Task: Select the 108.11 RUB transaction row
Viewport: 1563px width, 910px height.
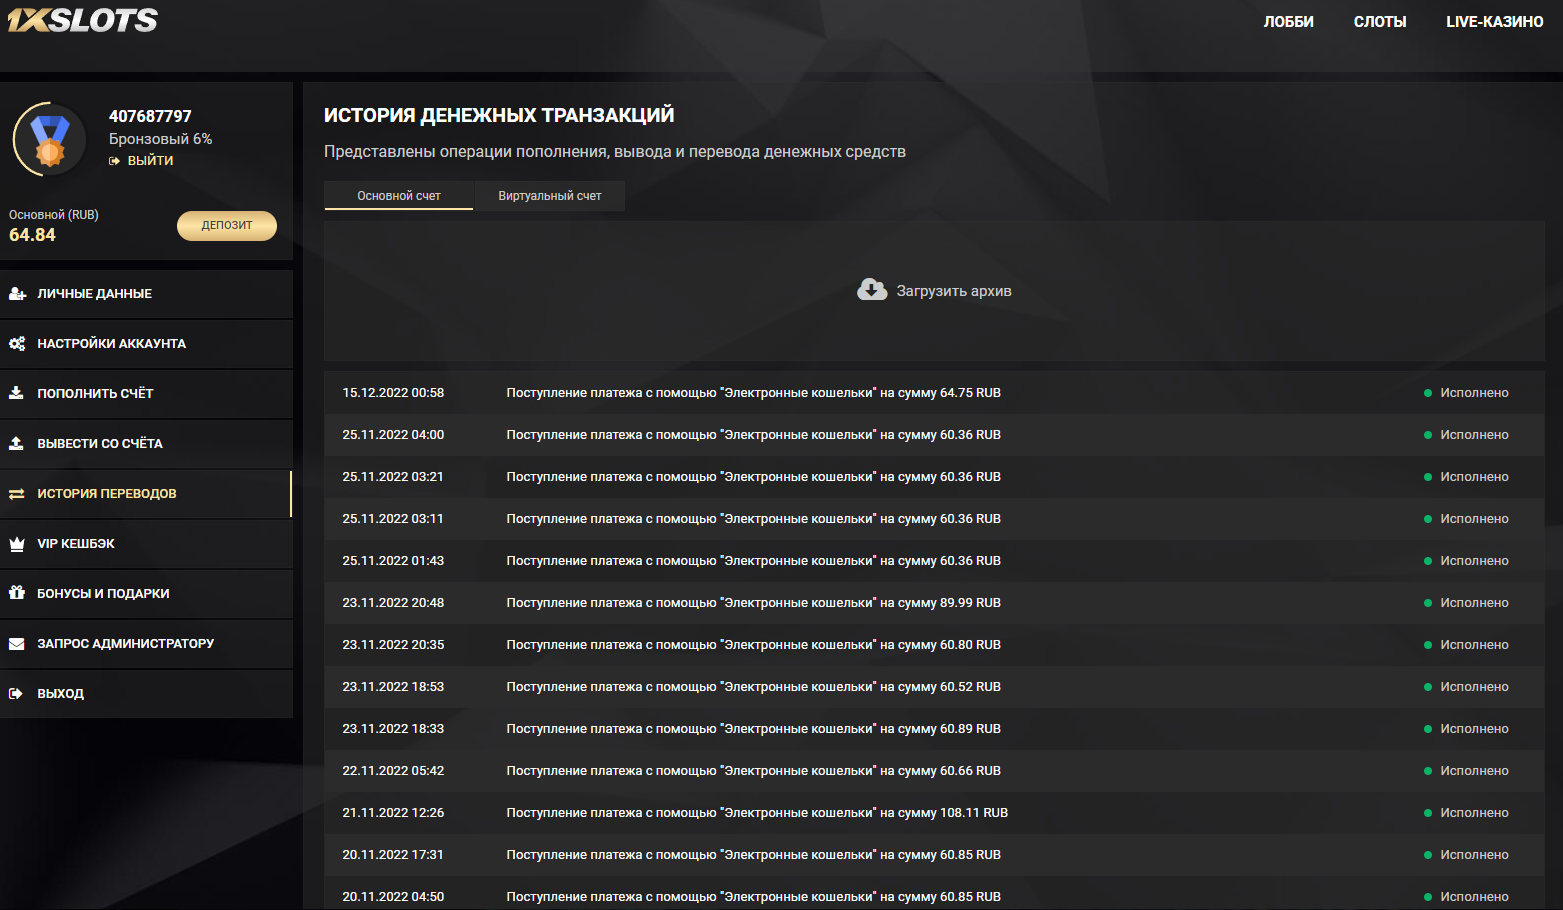Action: pos(756,813)
